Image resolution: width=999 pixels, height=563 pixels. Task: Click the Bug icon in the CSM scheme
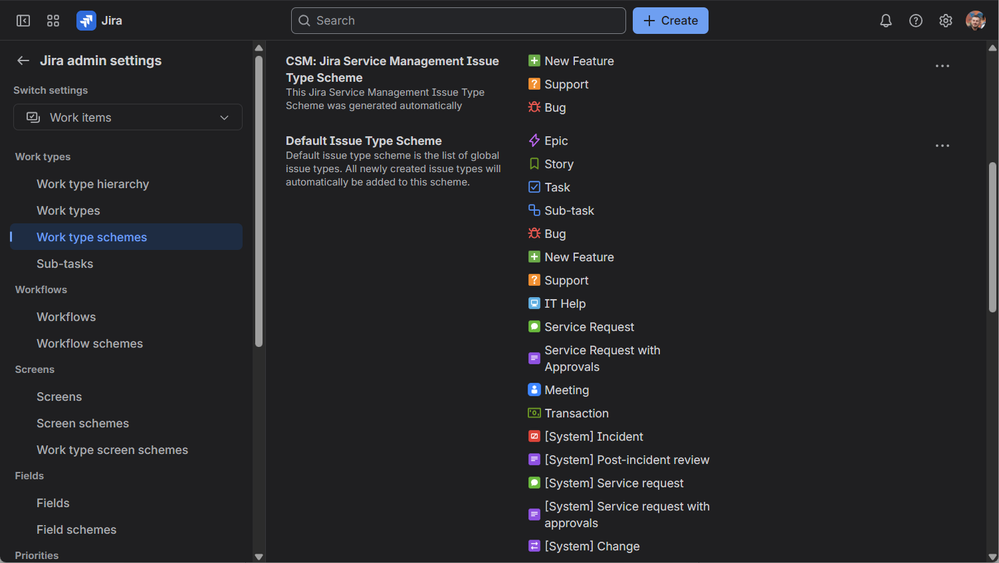pos(534,107)
